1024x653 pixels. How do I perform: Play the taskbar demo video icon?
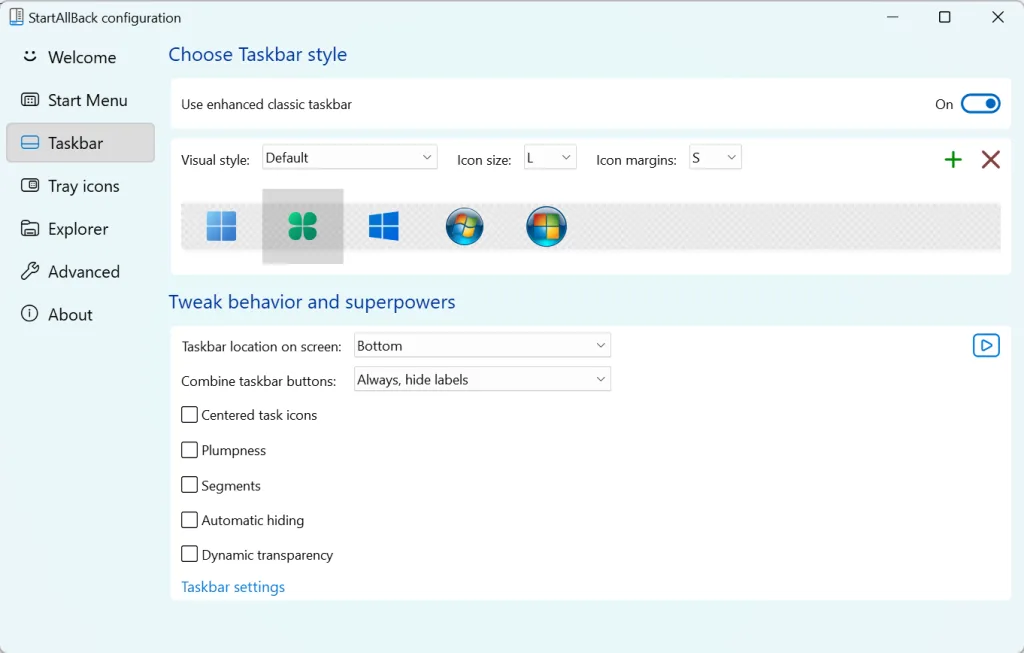click(x=986, y=345)
